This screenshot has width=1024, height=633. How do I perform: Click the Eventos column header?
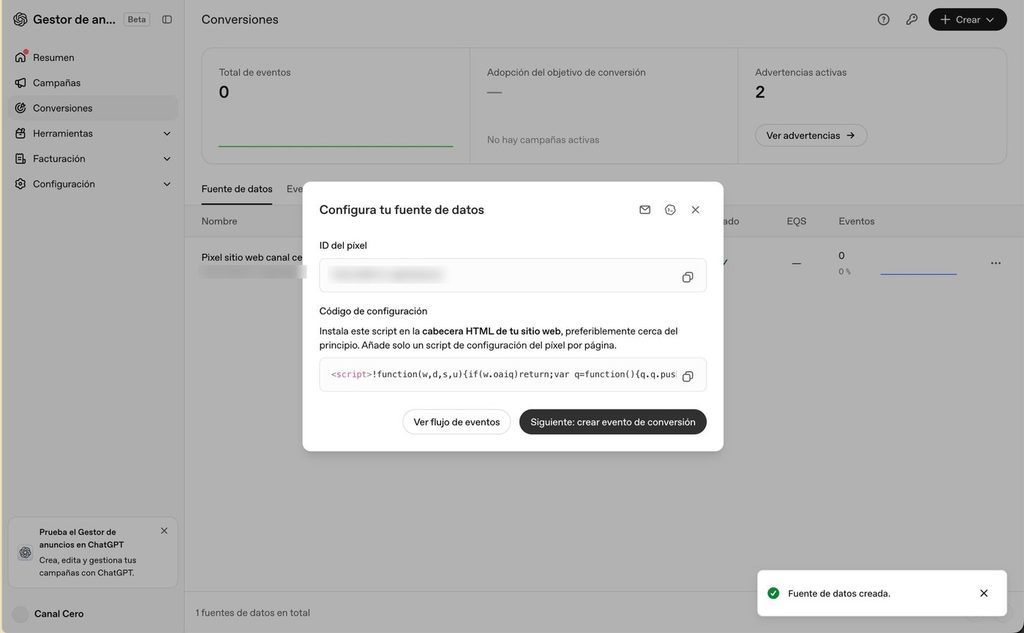click(x=856, y=221)
